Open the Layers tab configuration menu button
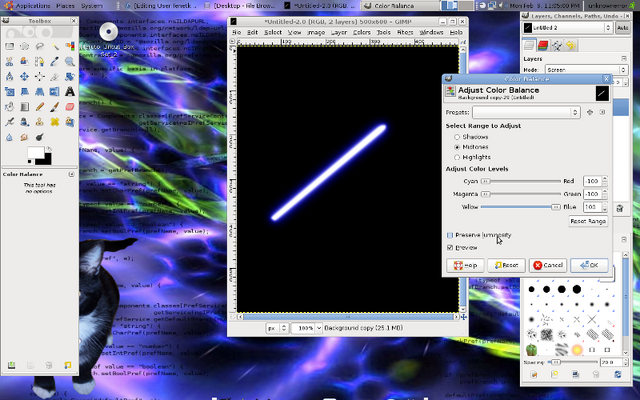The width and height of the screenshot is (640, 400). (x=624, y=59)
